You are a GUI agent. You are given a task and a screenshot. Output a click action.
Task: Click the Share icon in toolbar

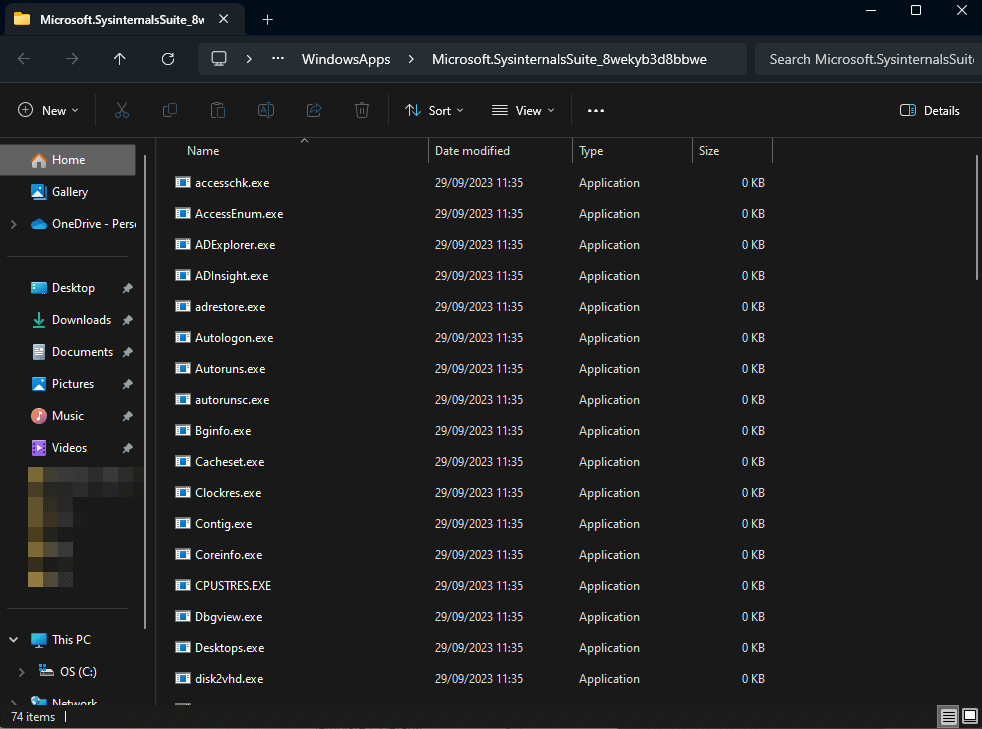pos(314,111)
